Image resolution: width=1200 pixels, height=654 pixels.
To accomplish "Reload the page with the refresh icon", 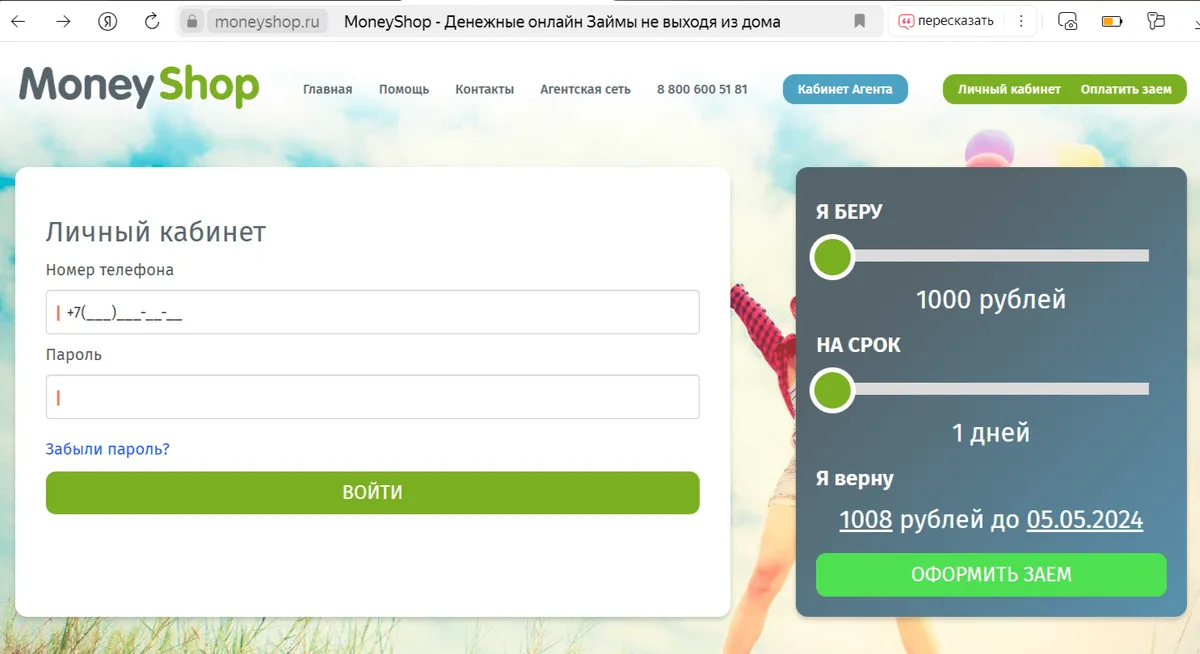I will (152, 21).
